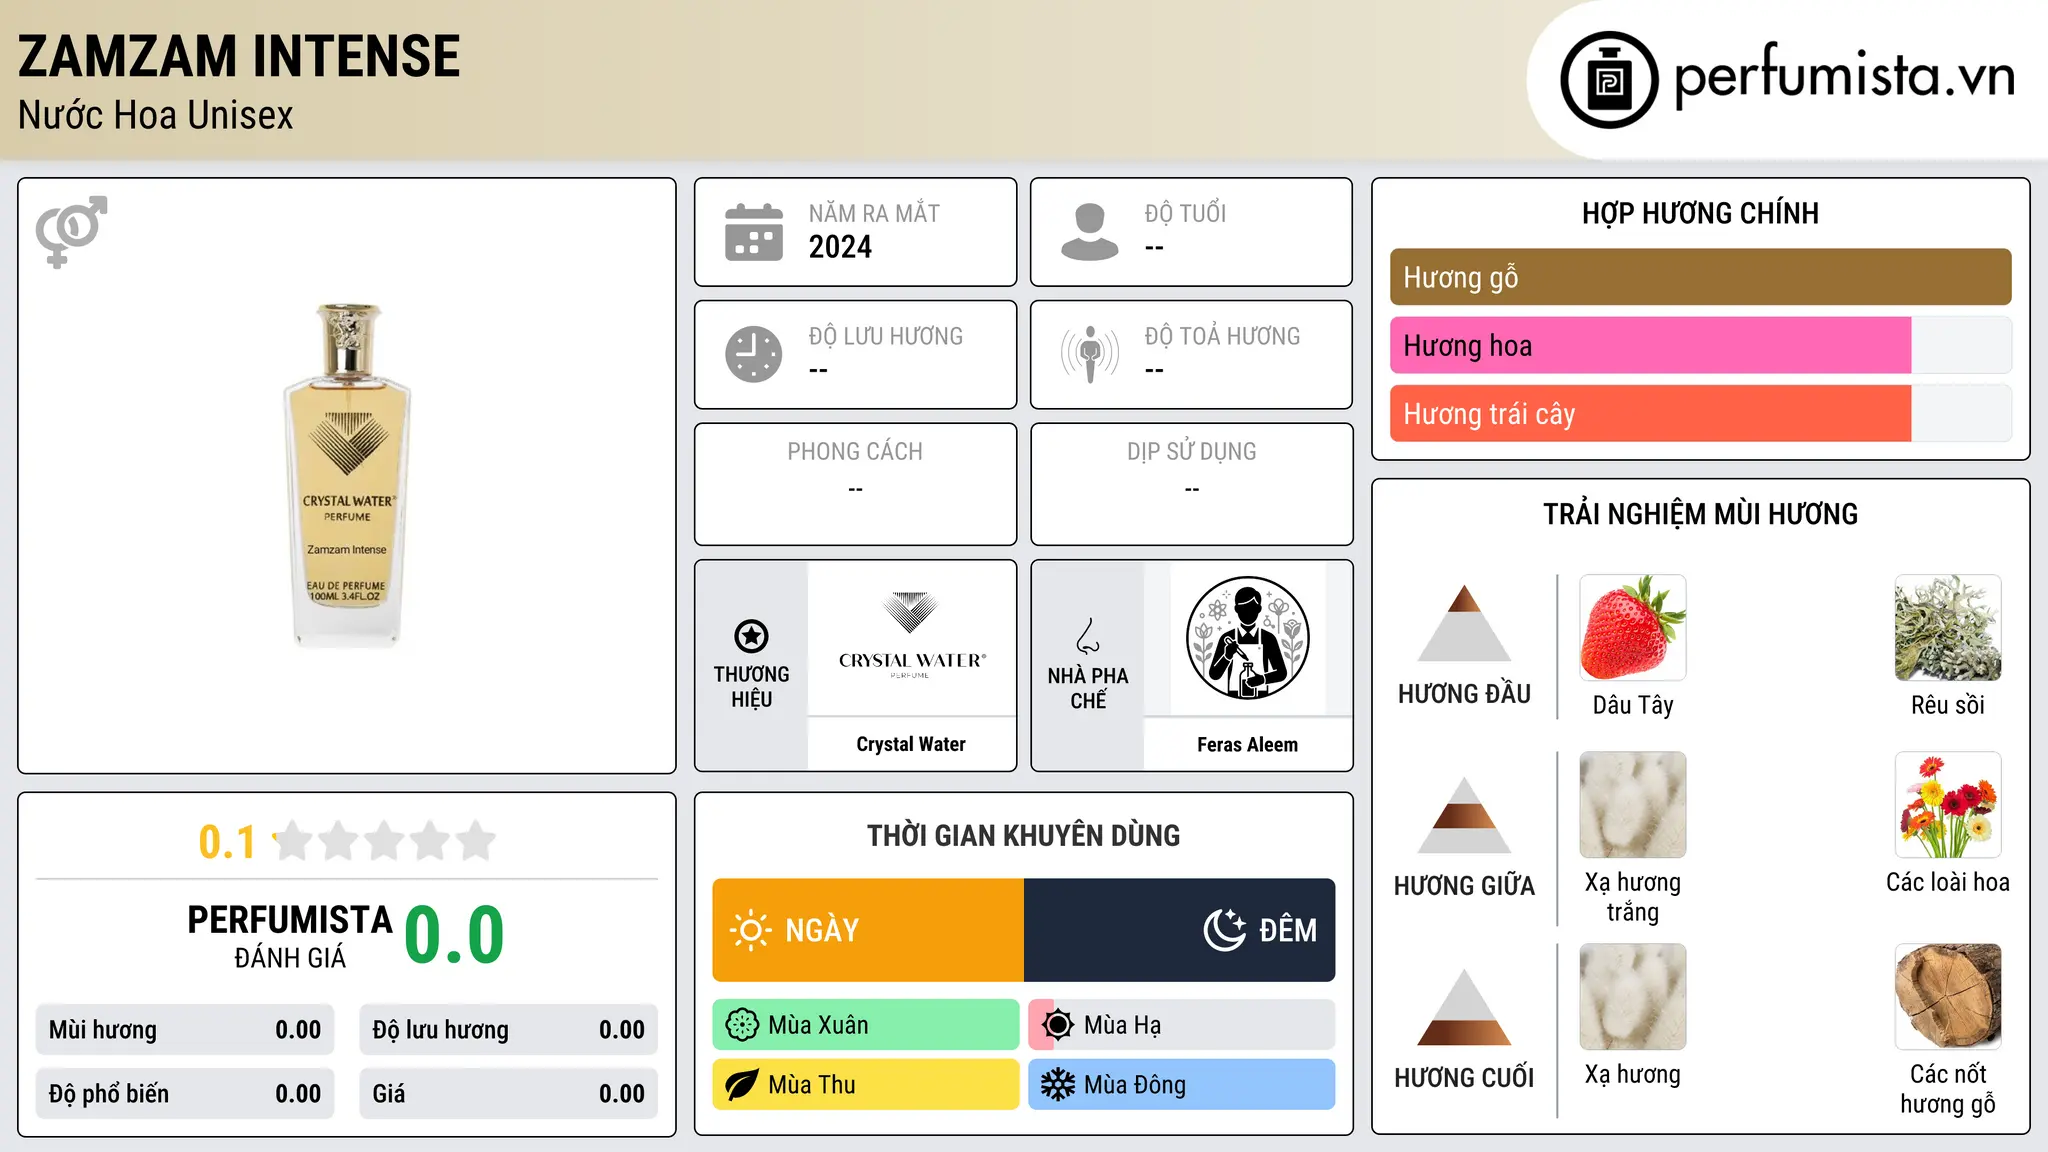
Task: Open the Rêu sồi oakmoss note image
Action: click(1948, 628)
